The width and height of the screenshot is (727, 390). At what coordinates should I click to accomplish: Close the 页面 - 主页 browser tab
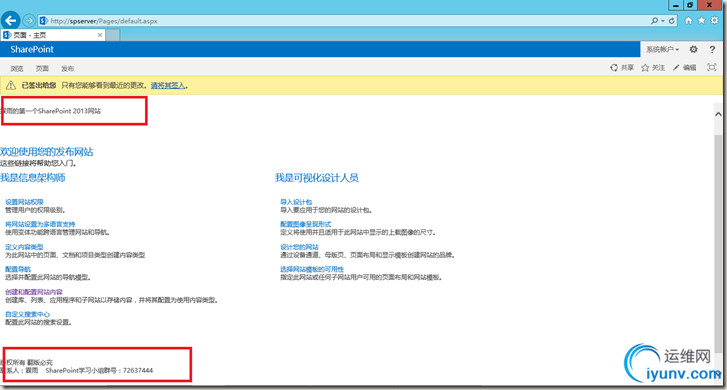coord(100,35)
